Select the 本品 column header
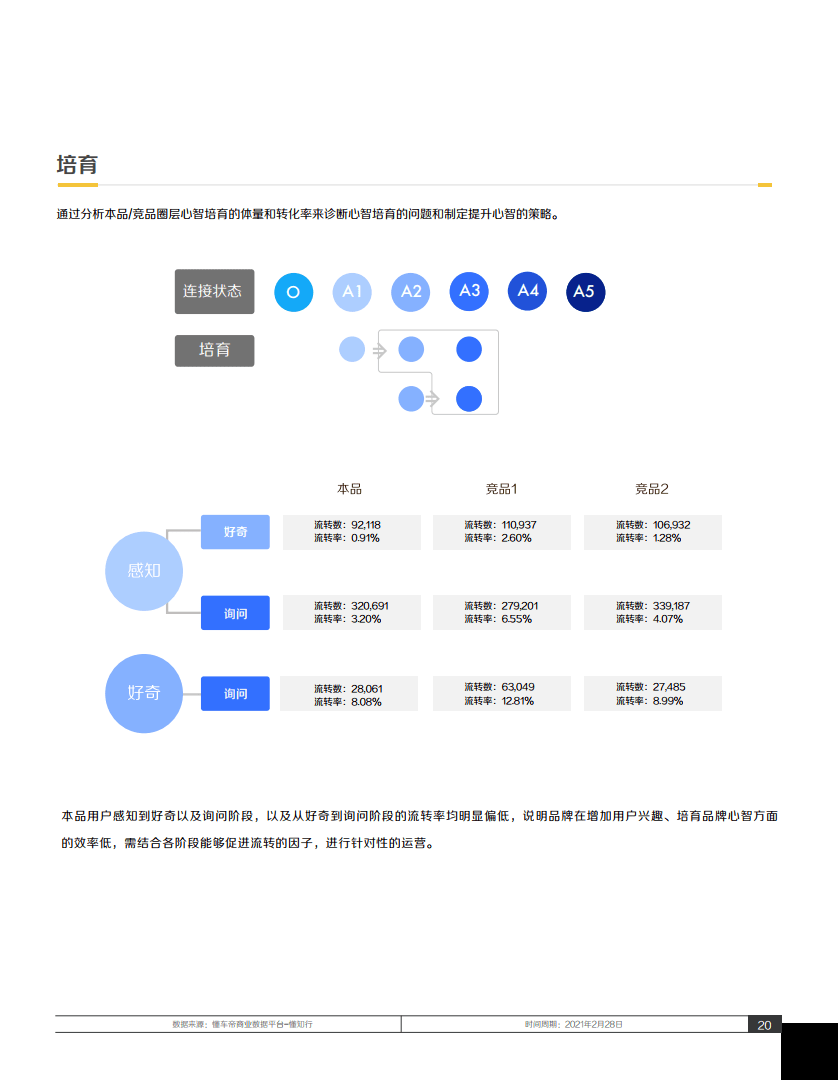Screen dimensions: 838x1080 click(350, 489)
